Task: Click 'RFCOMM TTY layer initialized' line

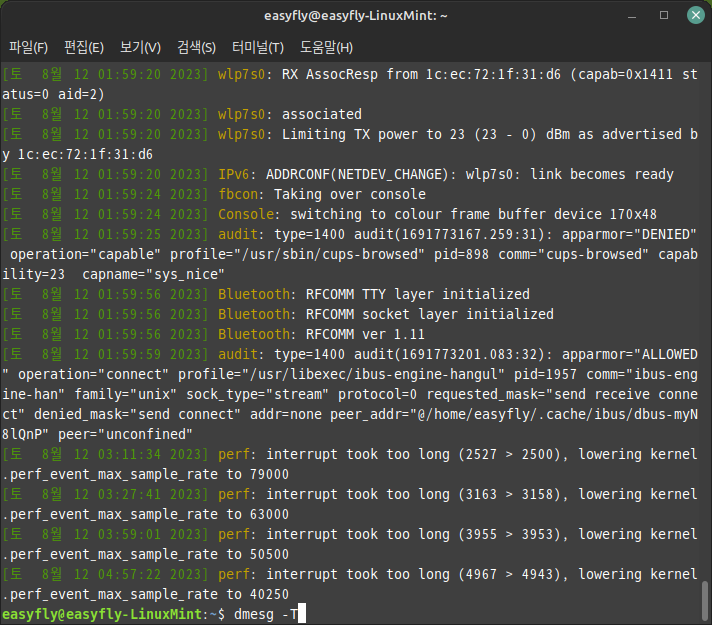Action: pos(418,294)
